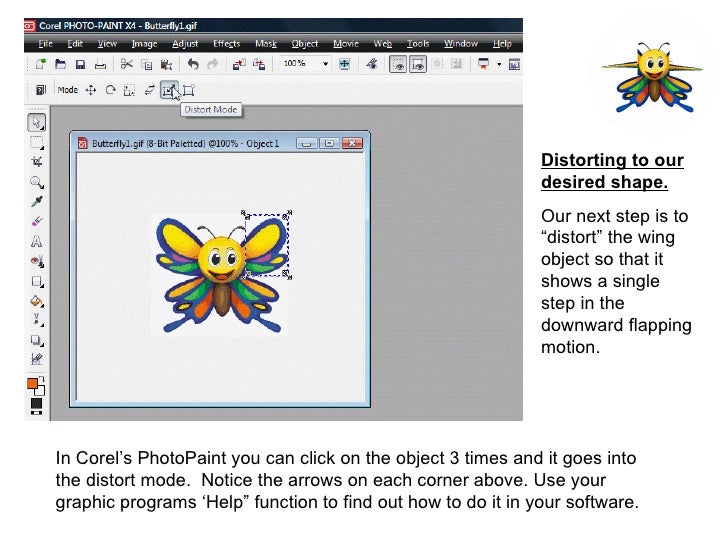Open the Mask menu
728x546 pixels.
click(x=266, y=44)
